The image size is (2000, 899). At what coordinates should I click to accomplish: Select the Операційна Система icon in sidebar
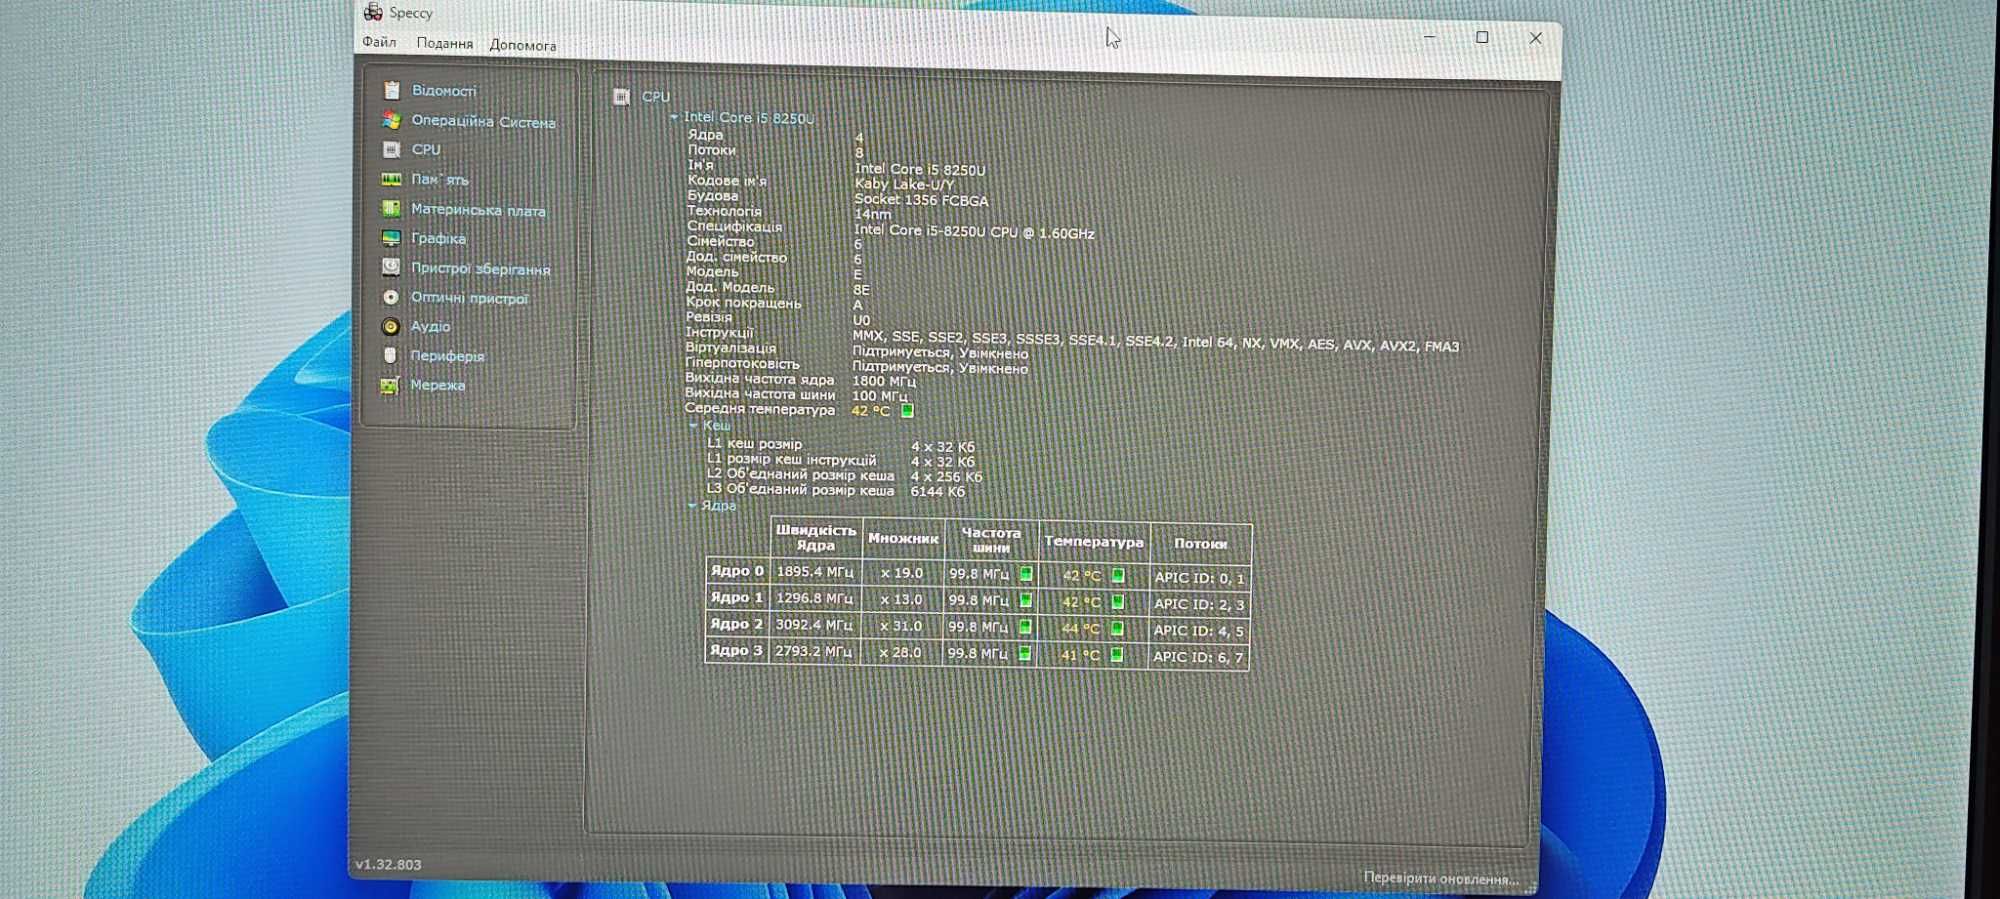pyautogui.click(x=391, y=120)
